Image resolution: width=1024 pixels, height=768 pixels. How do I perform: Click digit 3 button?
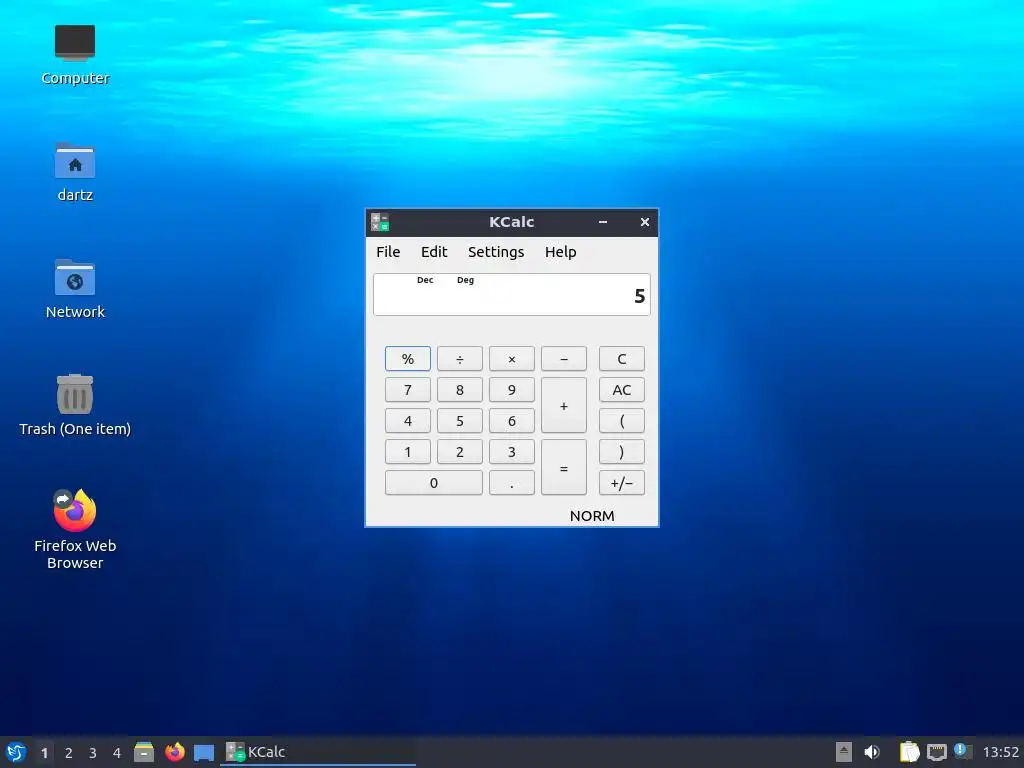pyautogui.click(x=511, y=452)
